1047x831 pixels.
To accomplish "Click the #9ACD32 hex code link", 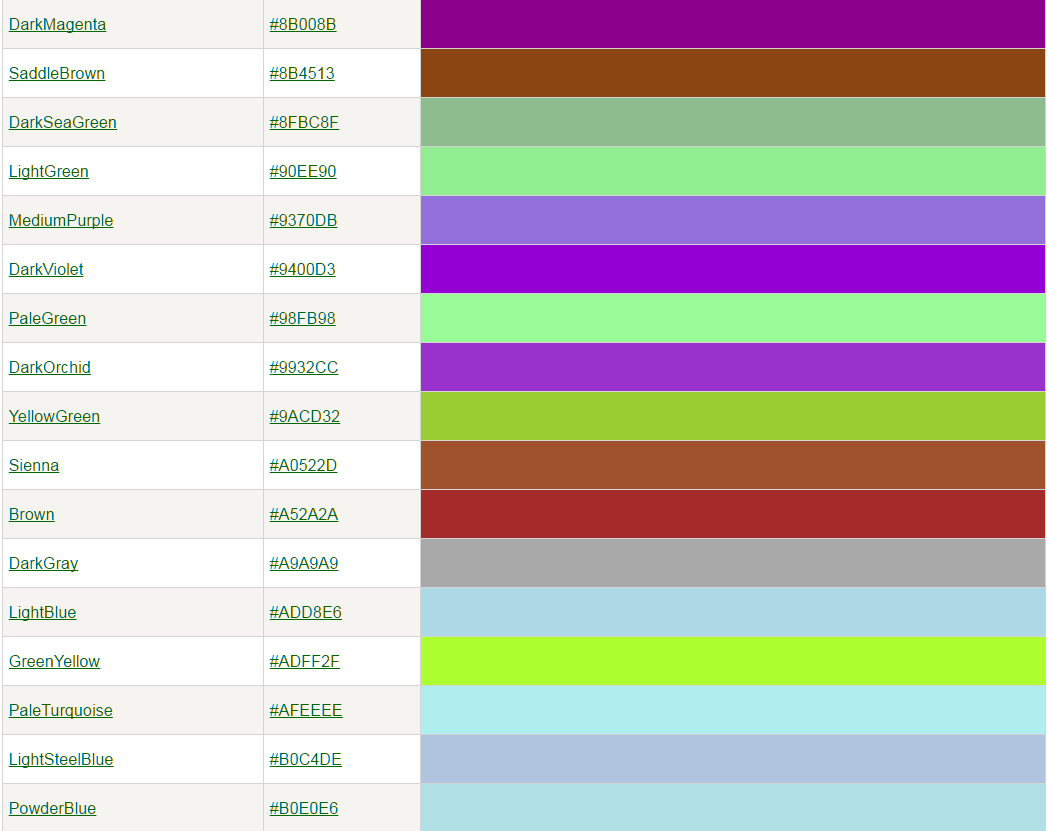I will pyautogui.click(x=304, y=417).
